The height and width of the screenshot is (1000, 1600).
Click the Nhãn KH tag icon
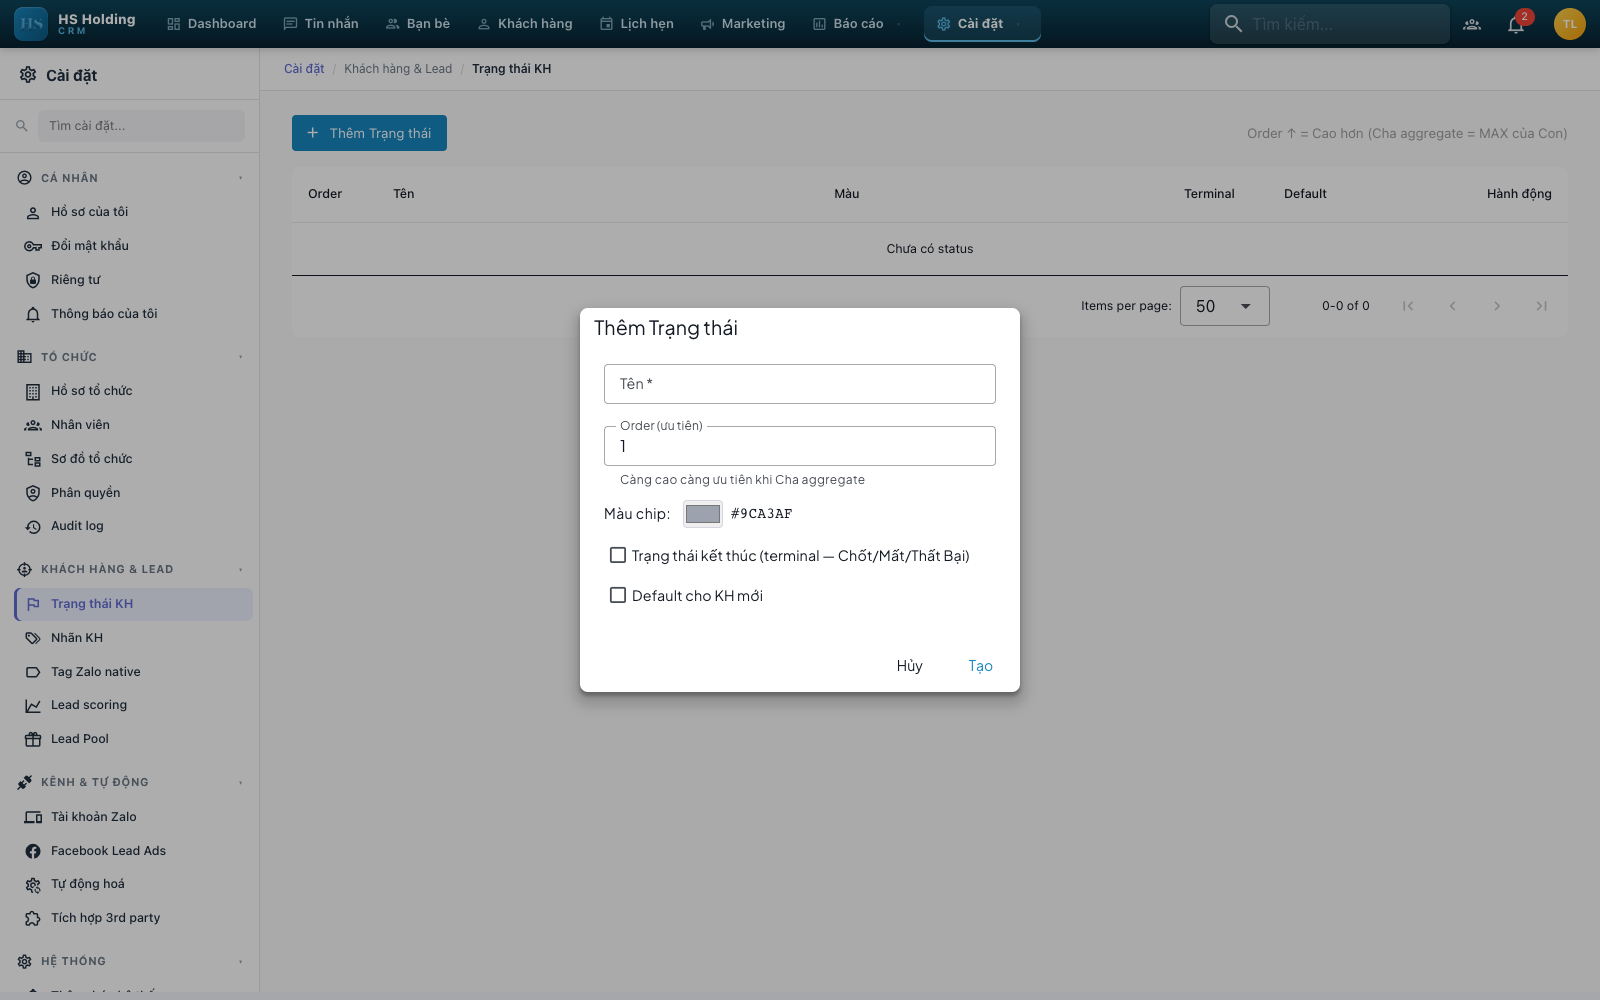tap(33, 638)
